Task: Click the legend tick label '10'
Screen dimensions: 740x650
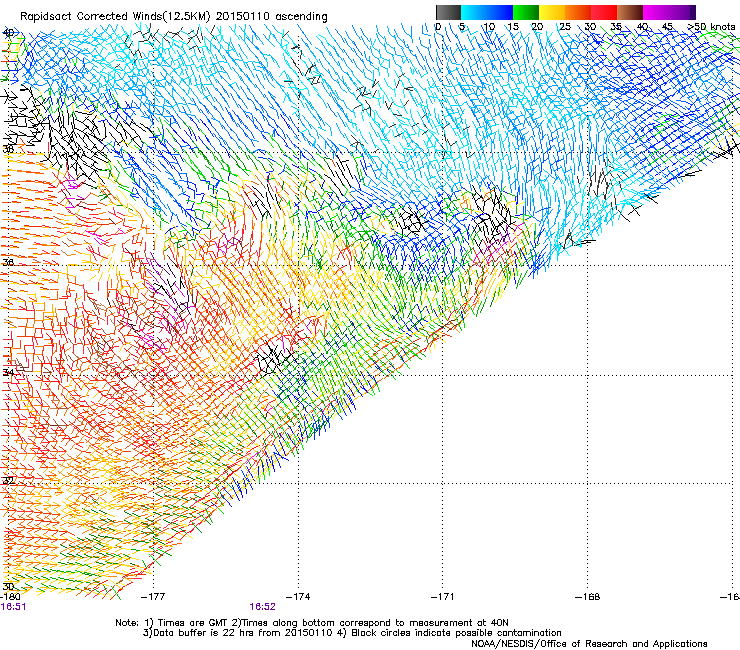Action: pyautogui.click(x=489, y=27)
